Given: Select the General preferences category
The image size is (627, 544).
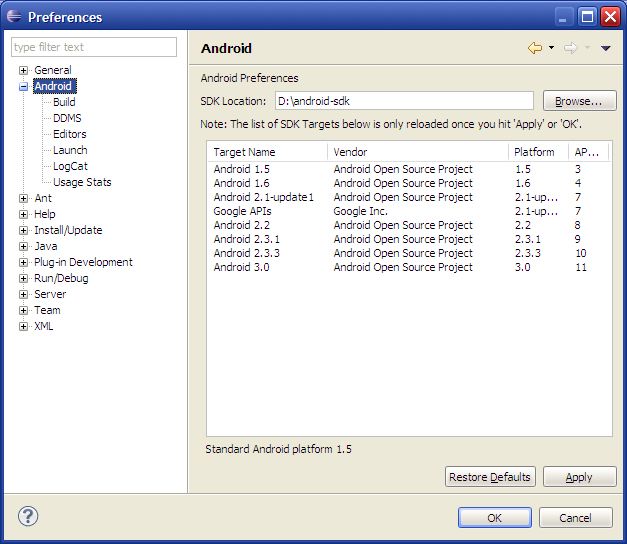Looking at the screenshot, I should click(x=53, y=70).
